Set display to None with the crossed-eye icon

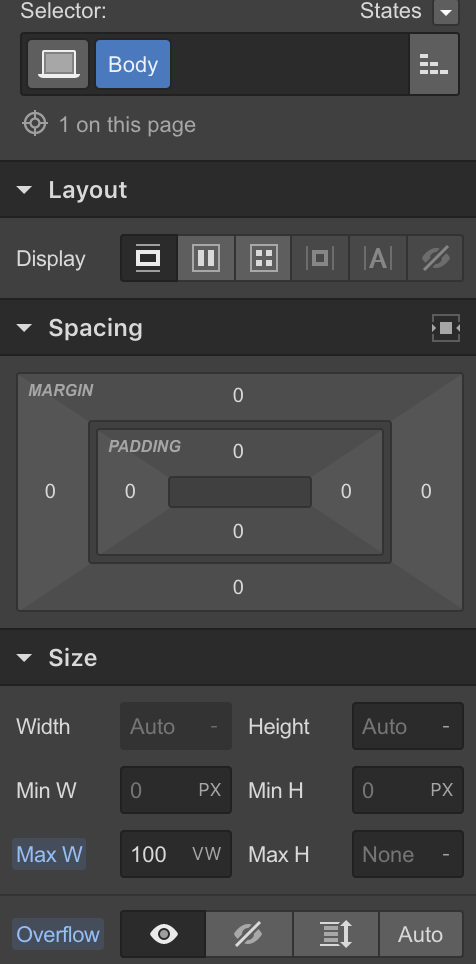(435, 258)
